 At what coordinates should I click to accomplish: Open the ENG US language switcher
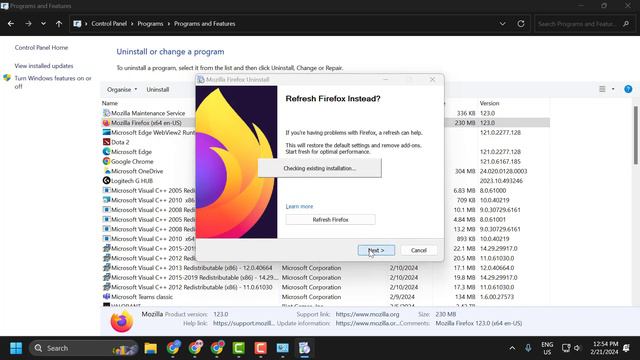click(547, 348)
